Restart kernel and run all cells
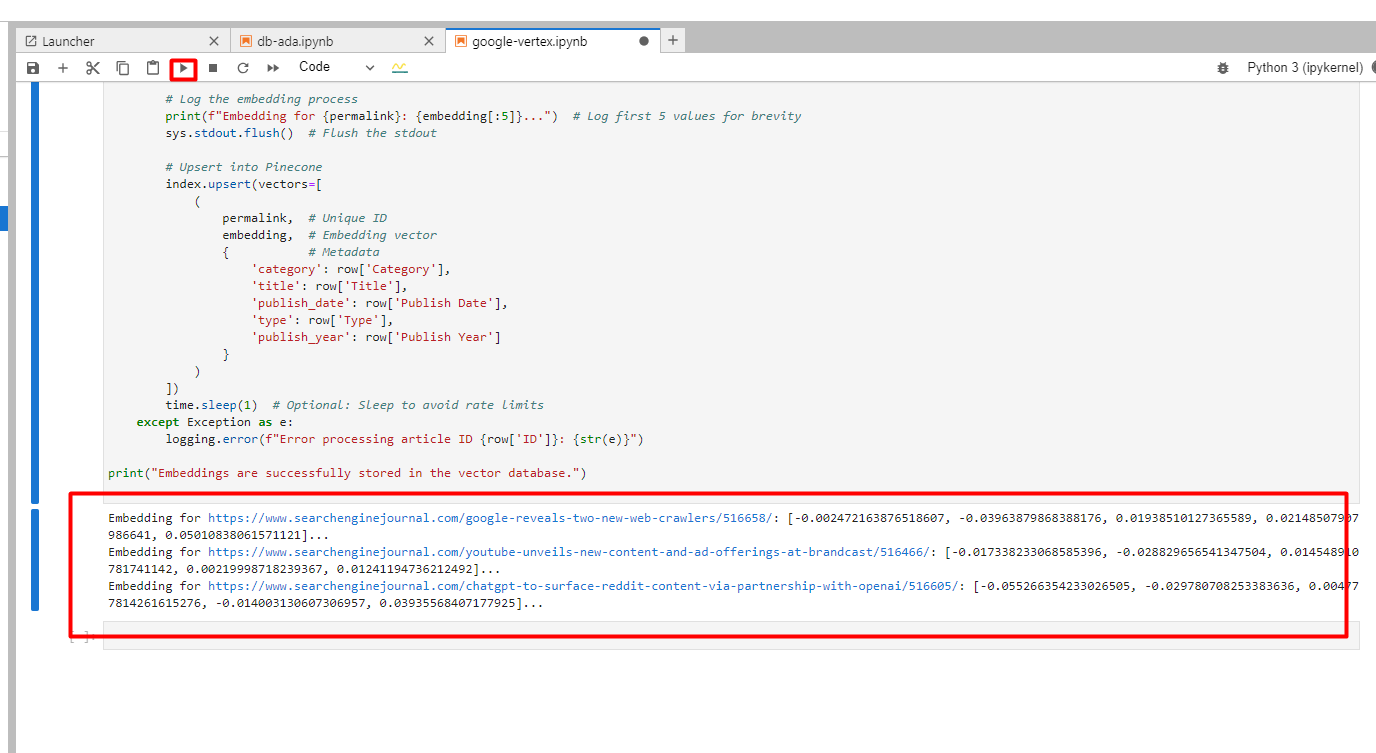1376x753 pixels. point(273,68)
